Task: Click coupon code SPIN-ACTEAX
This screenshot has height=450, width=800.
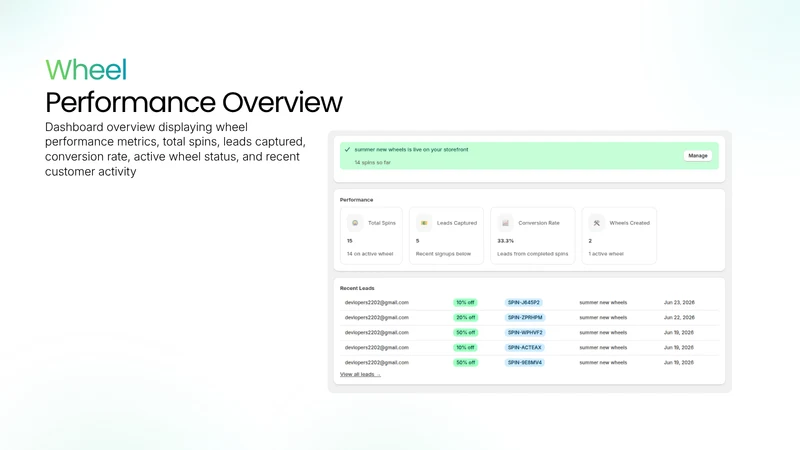Action: tap(524, 347)
